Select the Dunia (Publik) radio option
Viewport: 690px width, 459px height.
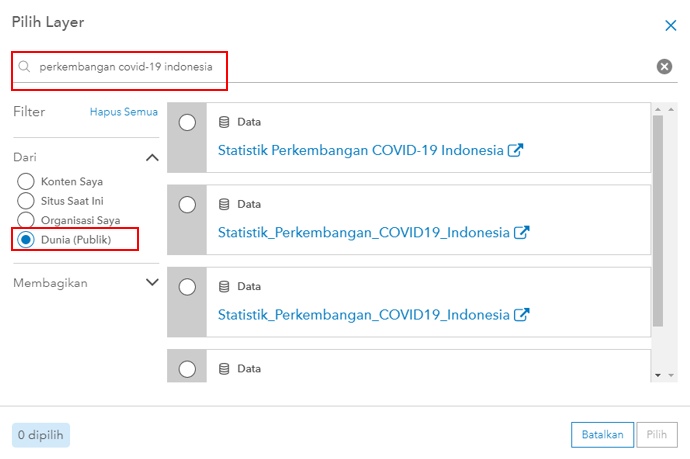(x=26, y=240)
